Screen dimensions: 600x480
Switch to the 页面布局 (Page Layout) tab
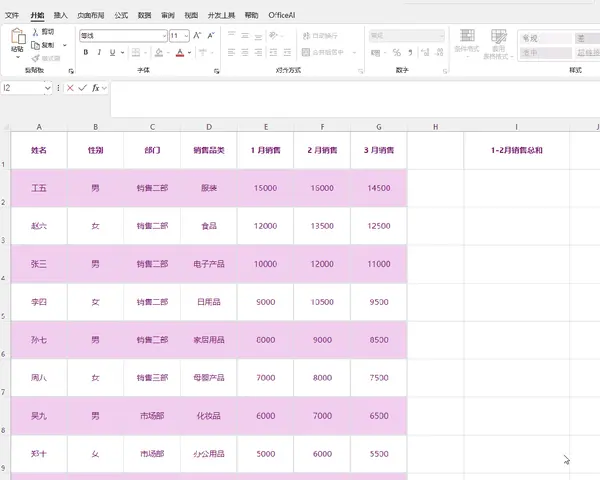(x=91, y=15)
